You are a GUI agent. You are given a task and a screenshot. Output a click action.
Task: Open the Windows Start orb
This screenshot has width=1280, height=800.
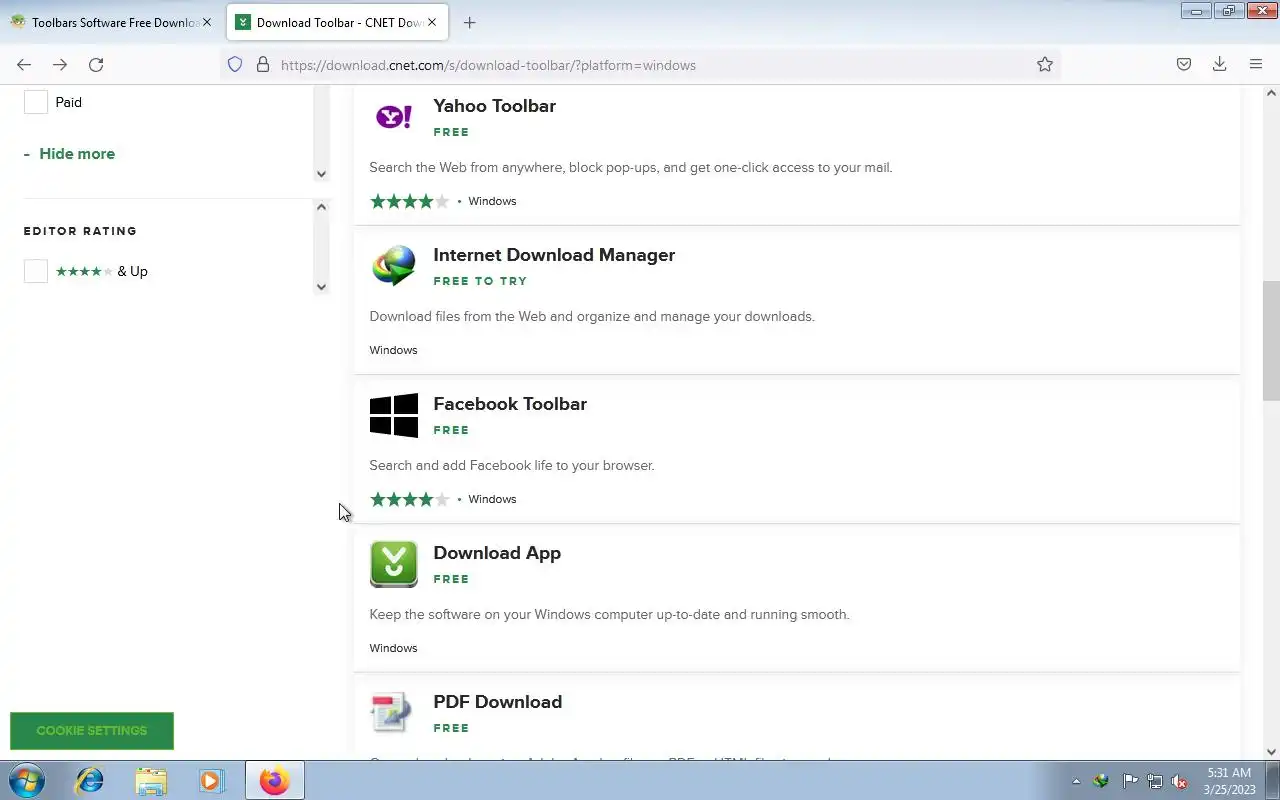click(x=26, y=780)
